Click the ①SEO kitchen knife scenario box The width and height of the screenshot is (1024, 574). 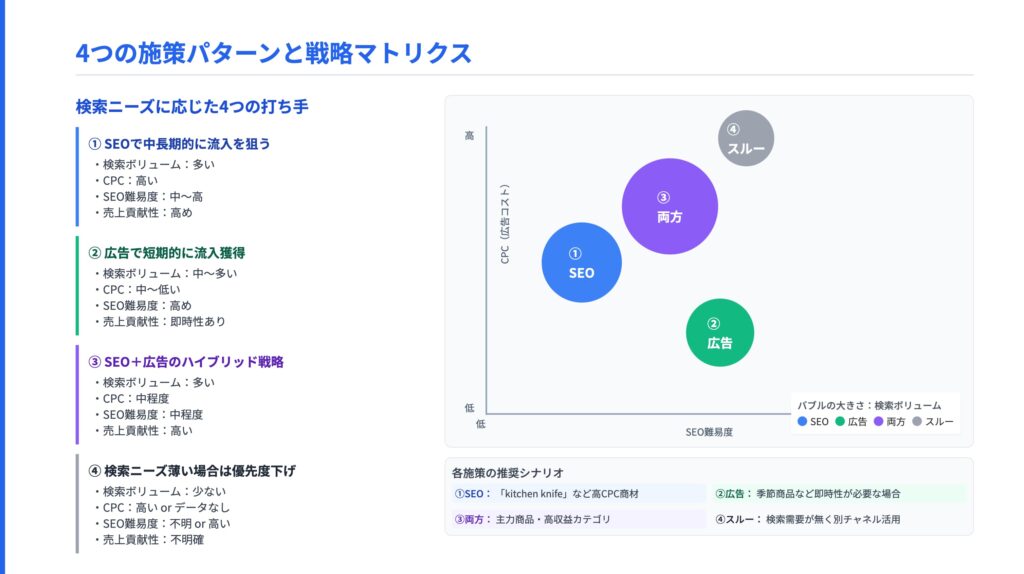[x=578, y=494]
